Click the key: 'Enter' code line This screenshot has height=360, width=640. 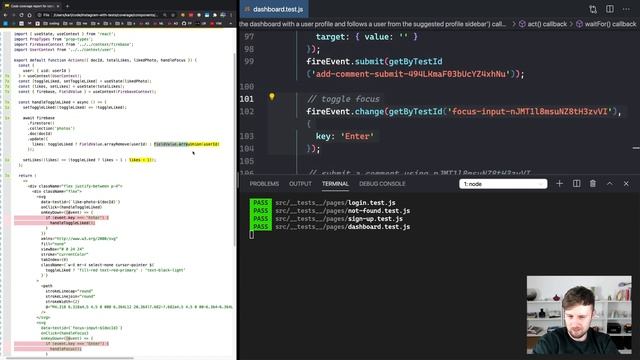344,136
